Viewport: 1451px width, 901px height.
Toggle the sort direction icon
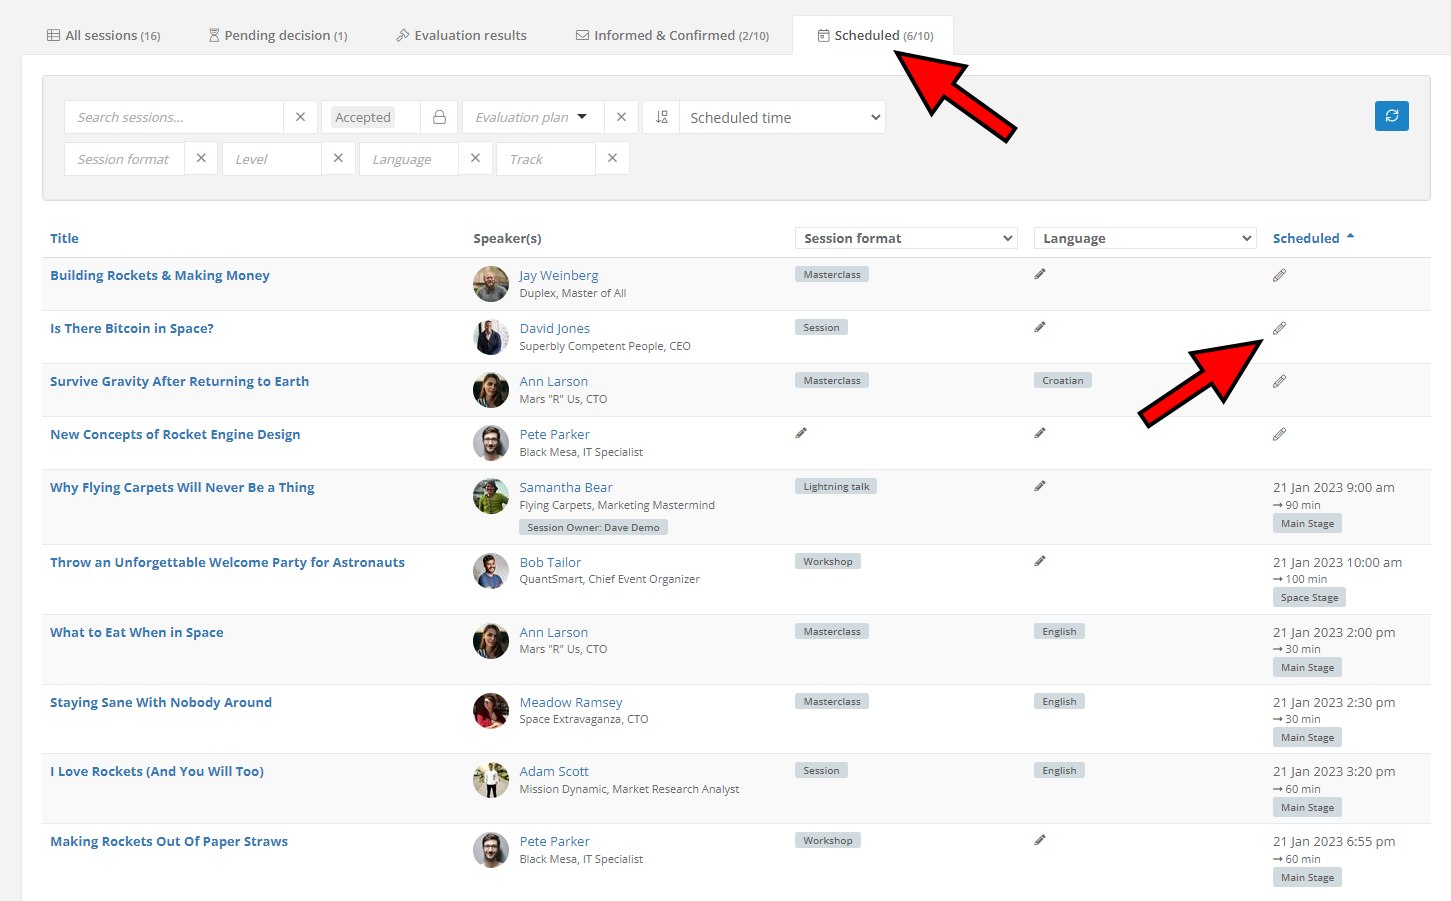pyautogui.click(x=661, y=117)
